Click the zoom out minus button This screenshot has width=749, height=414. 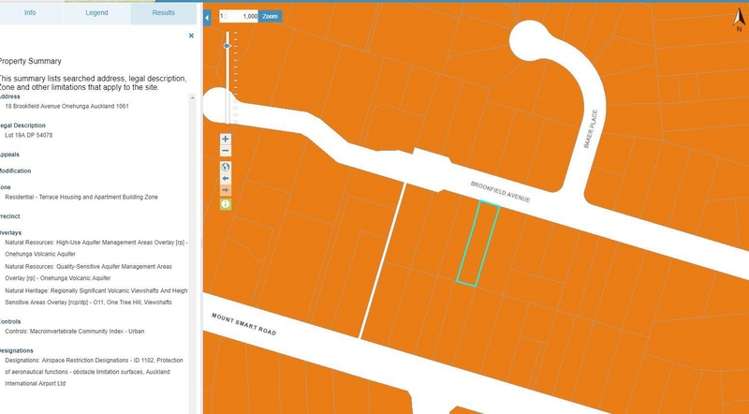click(226, 152)
